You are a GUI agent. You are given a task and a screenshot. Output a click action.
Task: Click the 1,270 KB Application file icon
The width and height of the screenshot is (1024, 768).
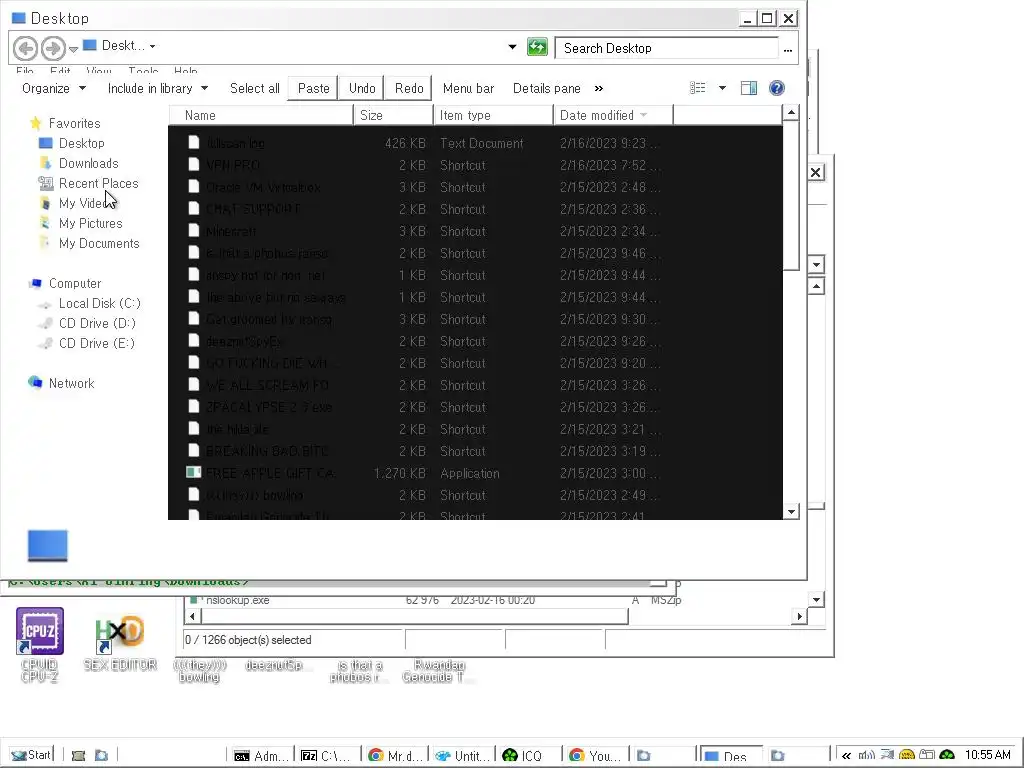[x=193, y=472]
